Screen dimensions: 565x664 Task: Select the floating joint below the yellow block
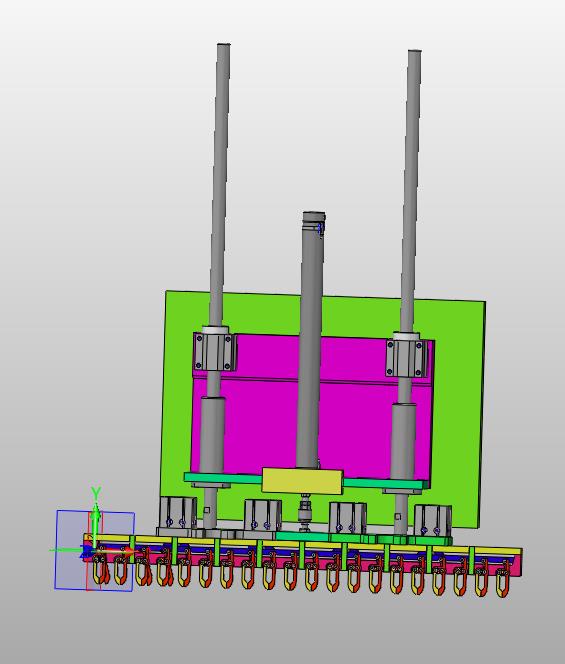[x=304, y=513]
